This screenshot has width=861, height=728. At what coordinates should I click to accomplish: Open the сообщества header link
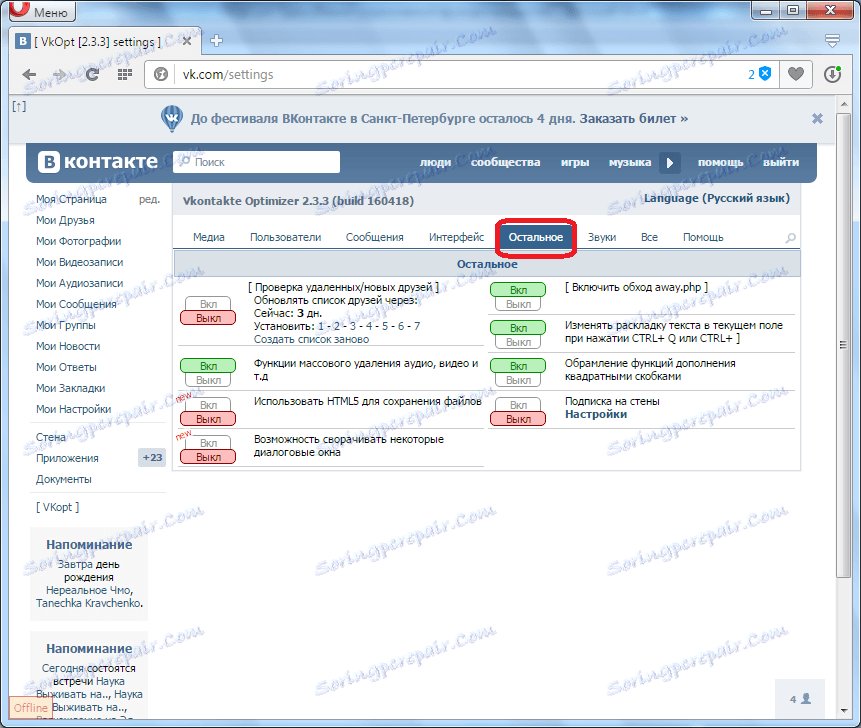506,163
